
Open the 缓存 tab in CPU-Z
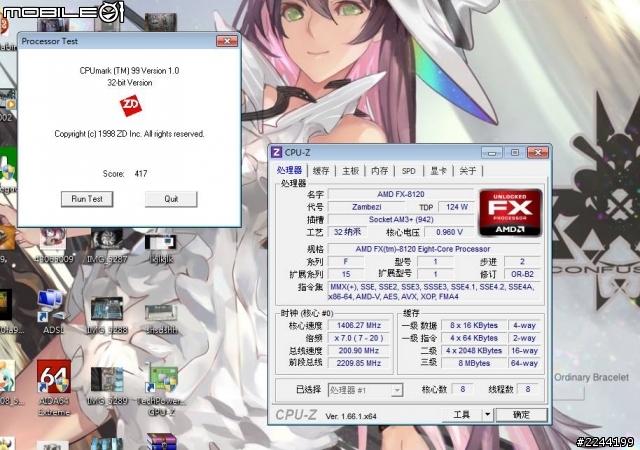click(321, 171)
